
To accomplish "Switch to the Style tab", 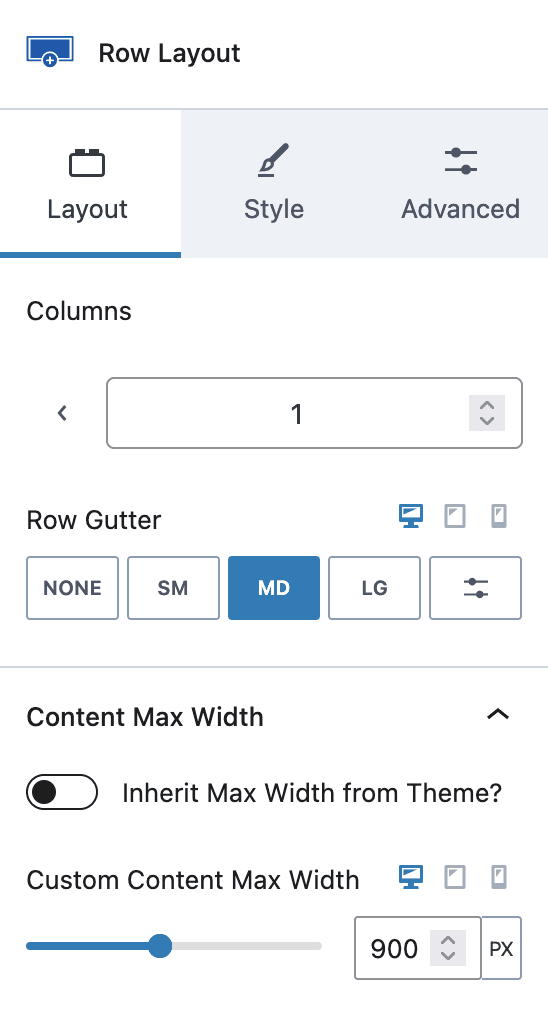I will point(274,184).
